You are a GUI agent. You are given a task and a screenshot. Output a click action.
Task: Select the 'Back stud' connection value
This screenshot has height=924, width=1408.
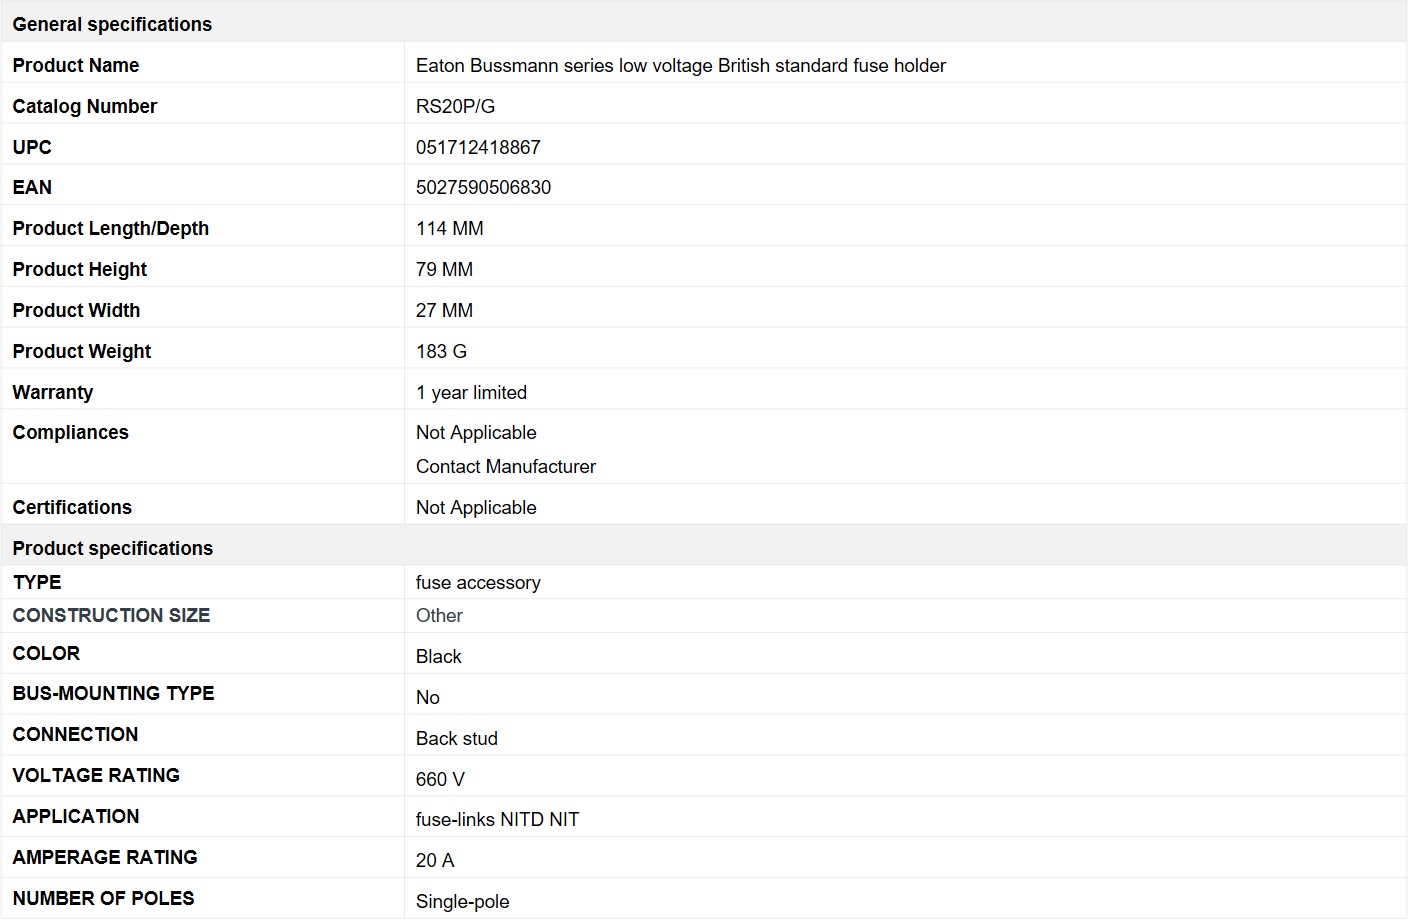pyautogui.click(x=457, y=738)
